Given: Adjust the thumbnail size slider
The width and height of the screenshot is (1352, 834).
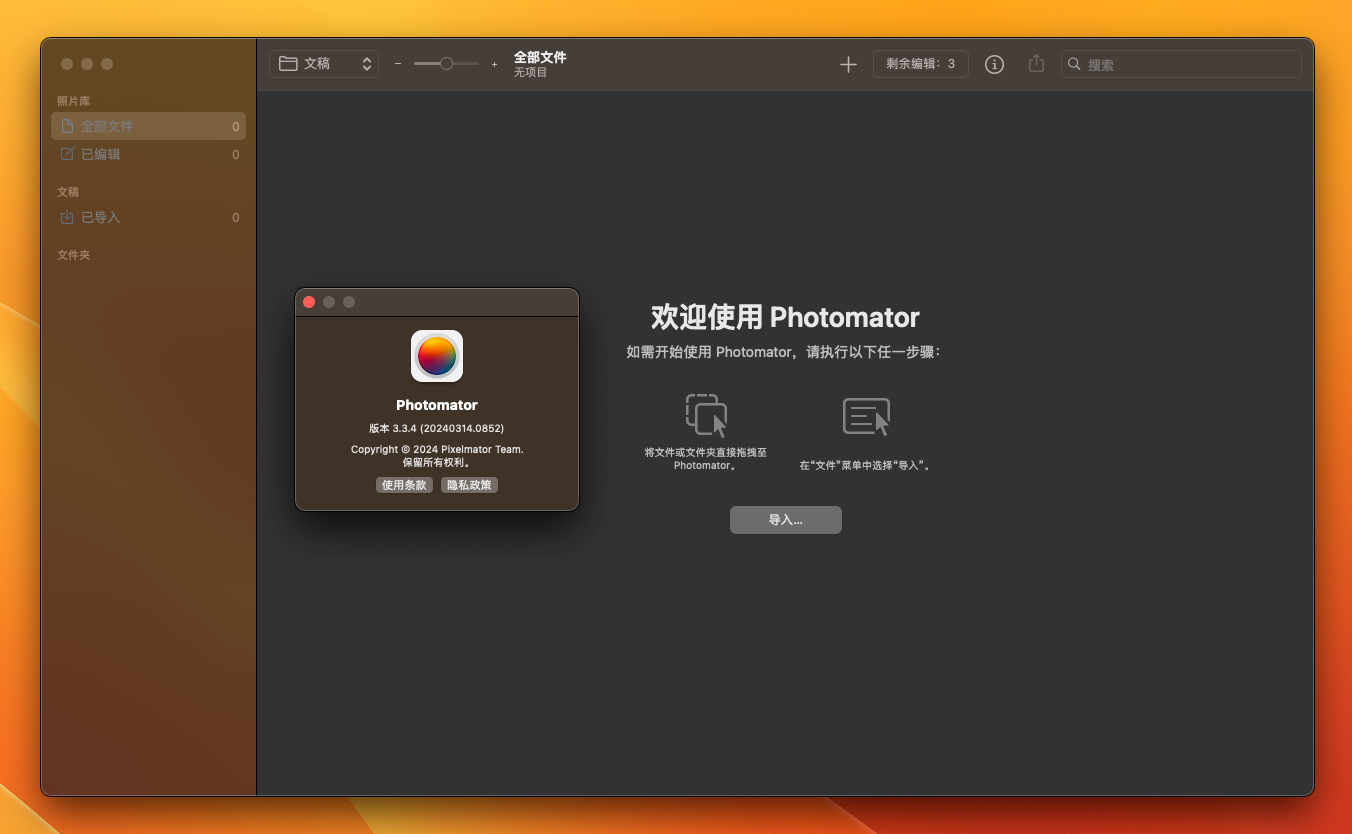Looking at the screenshot, I should 446,64.
